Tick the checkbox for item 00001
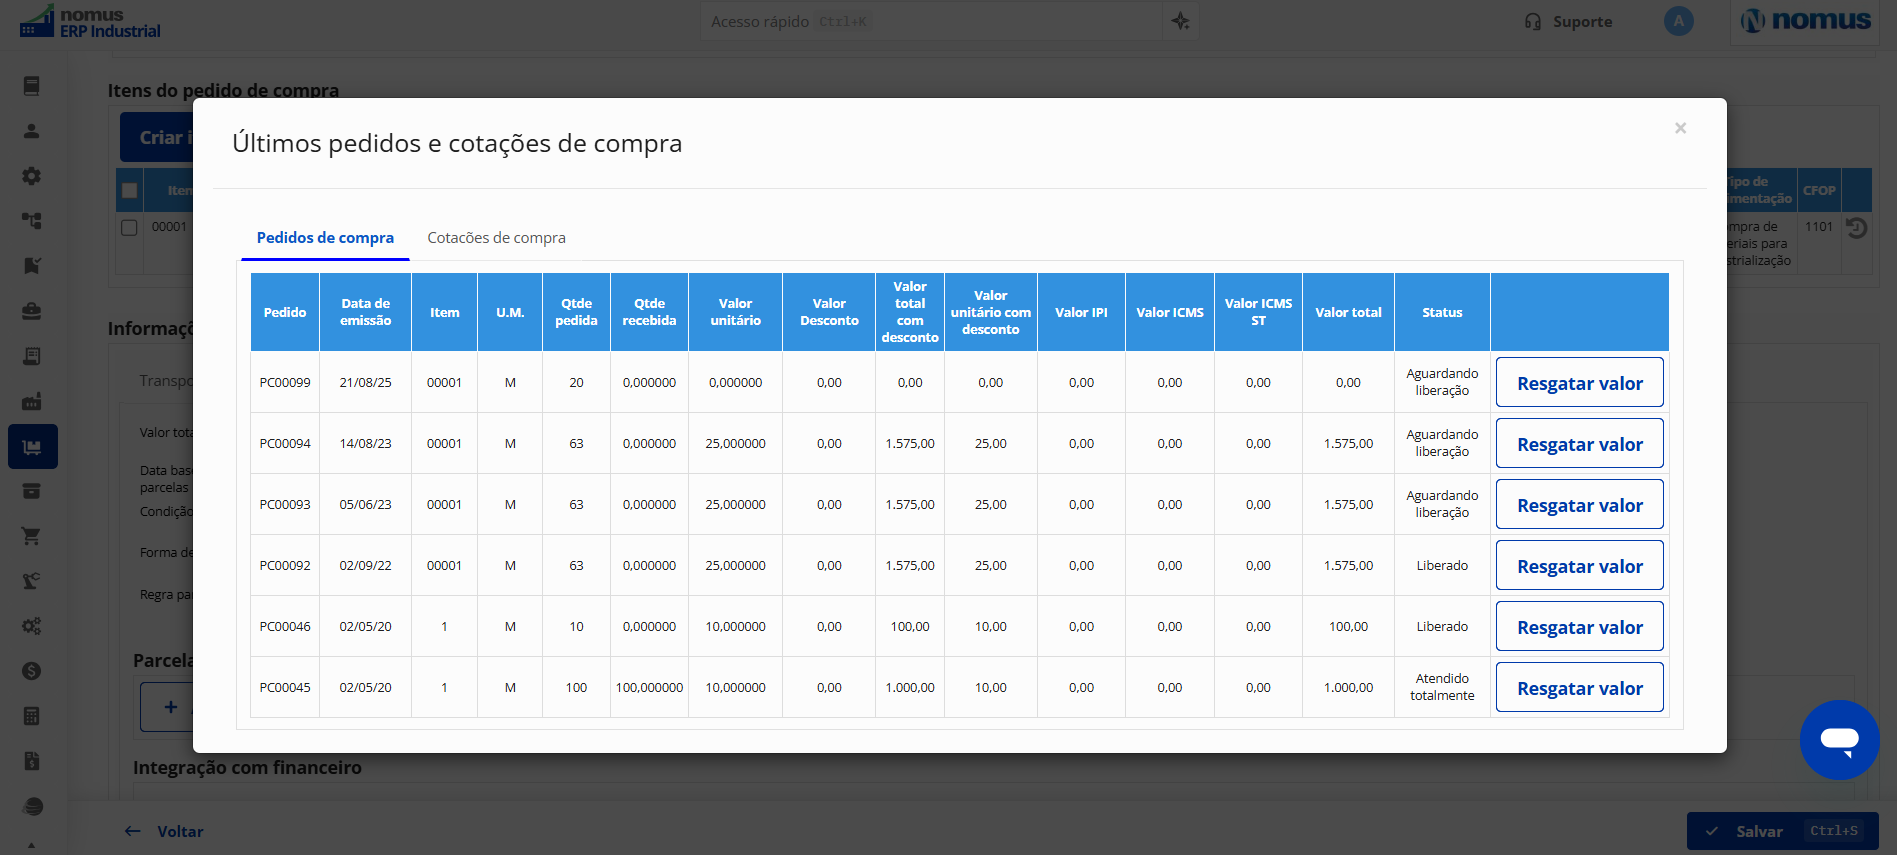 click(x=129, y=227)
